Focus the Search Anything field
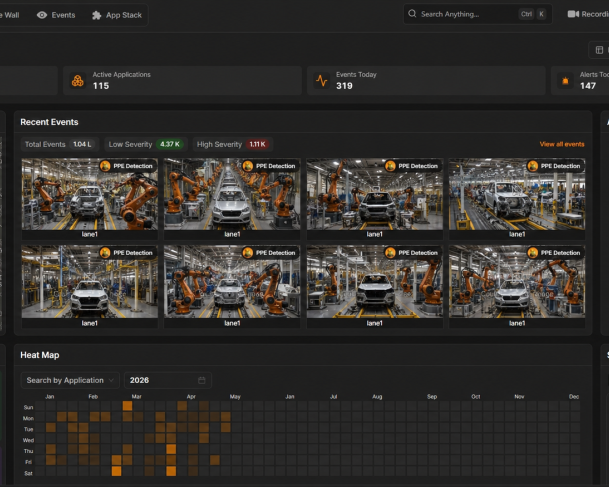This screenshot has height=487, width=609. tap(477, 14)
